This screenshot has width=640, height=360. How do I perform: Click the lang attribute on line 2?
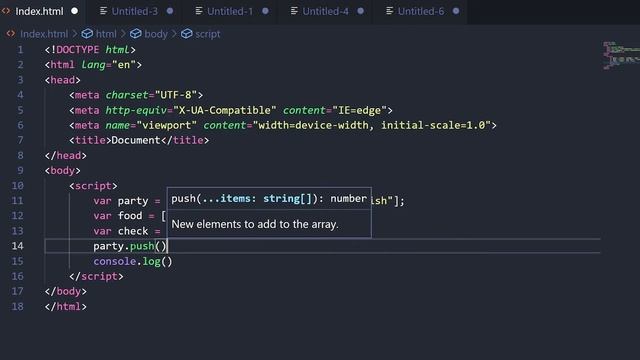[93, 65]
